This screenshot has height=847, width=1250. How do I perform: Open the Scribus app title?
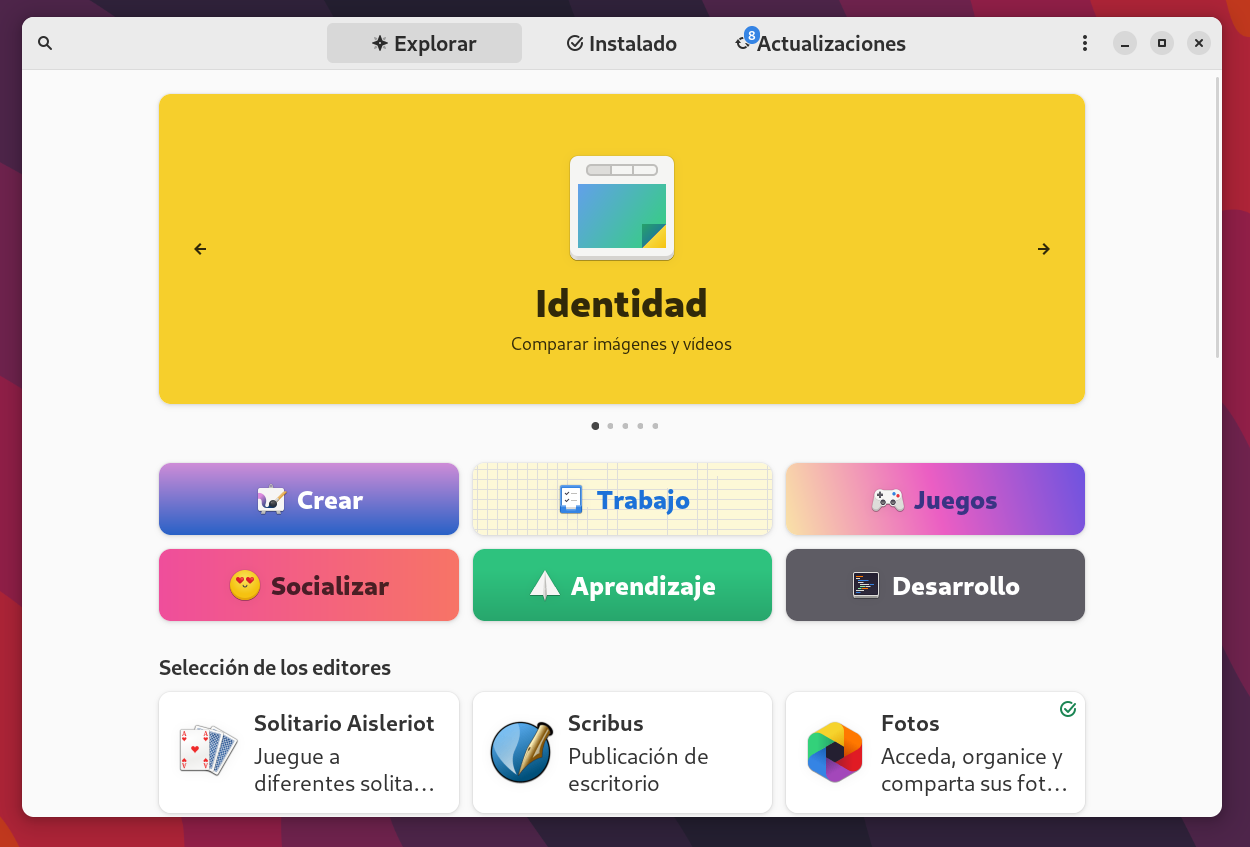tap(606, 723)
